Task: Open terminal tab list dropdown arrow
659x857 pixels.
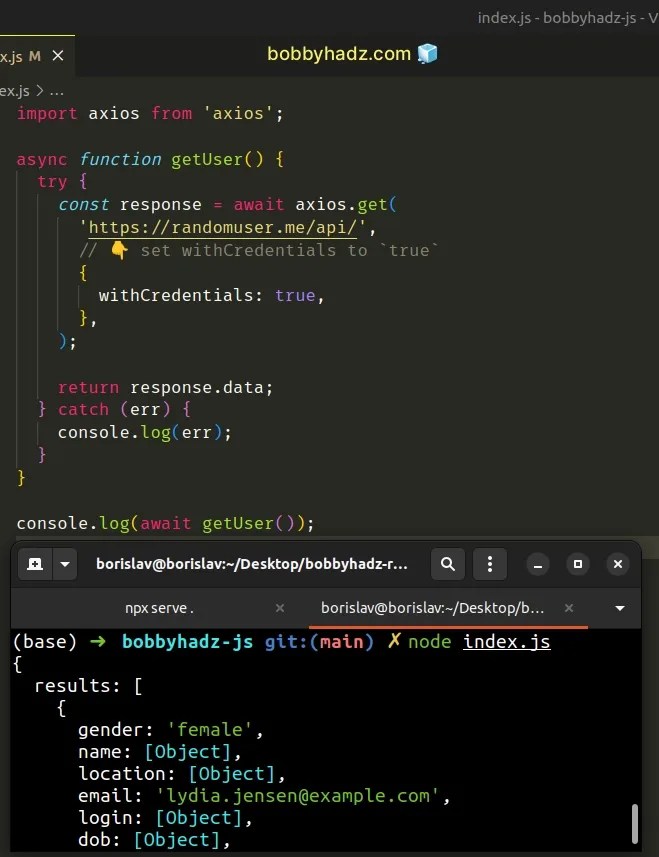Action: click(x=620, y=608)
